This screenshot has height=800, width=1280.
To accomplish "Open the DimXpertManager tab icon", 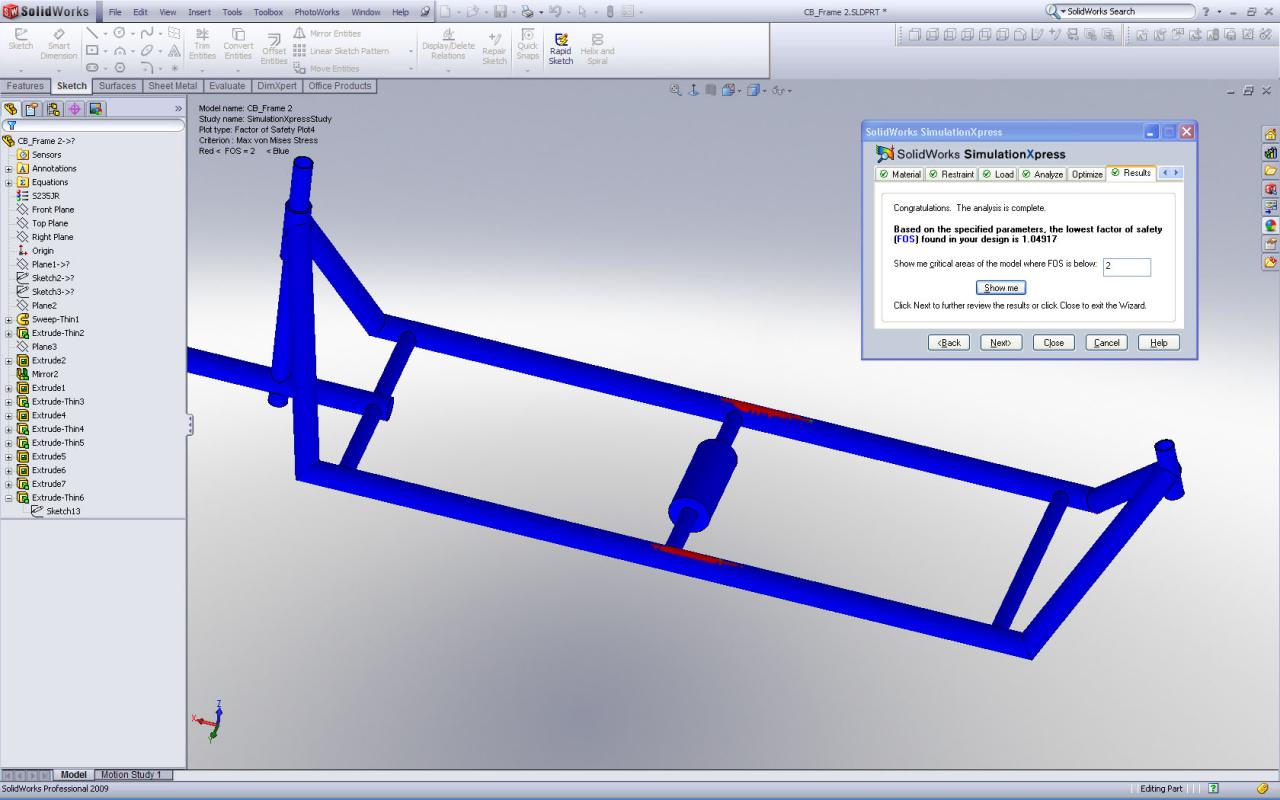I will pos(75,109).
